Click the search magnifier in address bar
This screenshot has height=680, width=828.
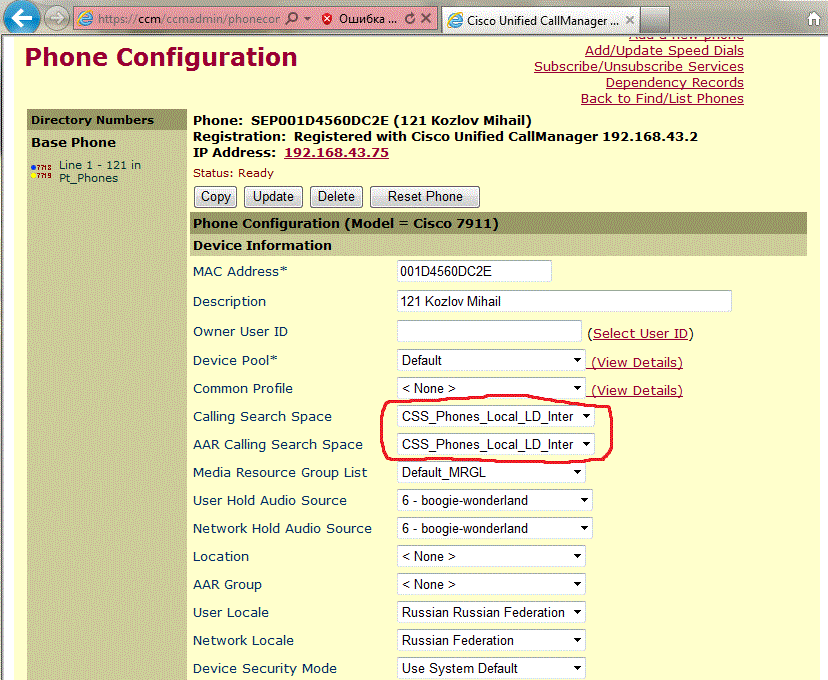point(291,19)
